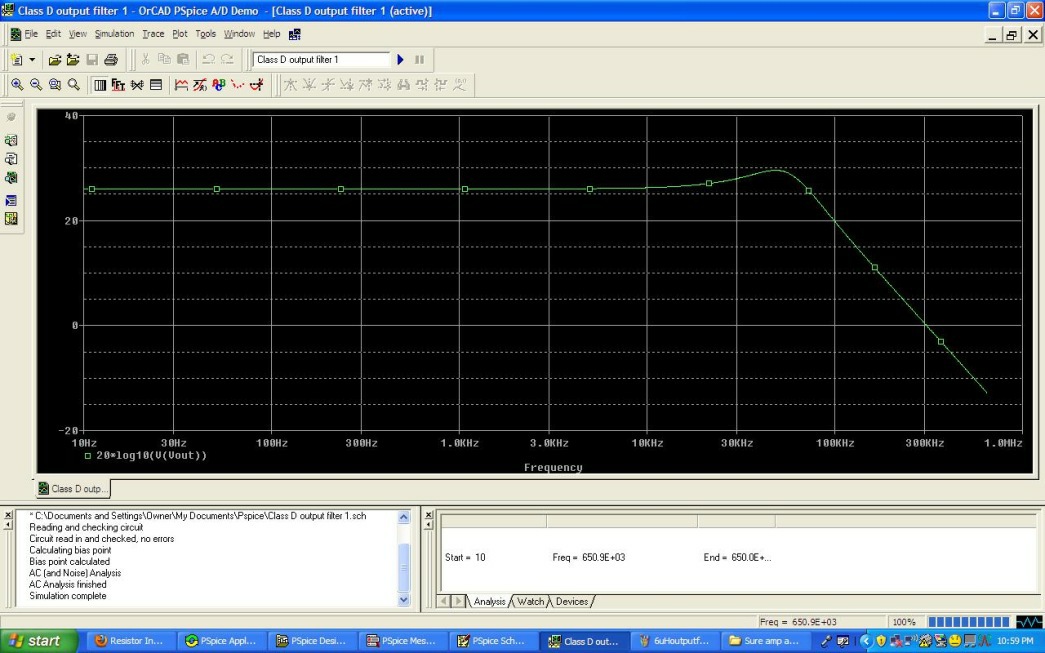Click the Zoom Out magnifier icon
The width and height of the screenshot is (1045, 653).
coord(36,85)
